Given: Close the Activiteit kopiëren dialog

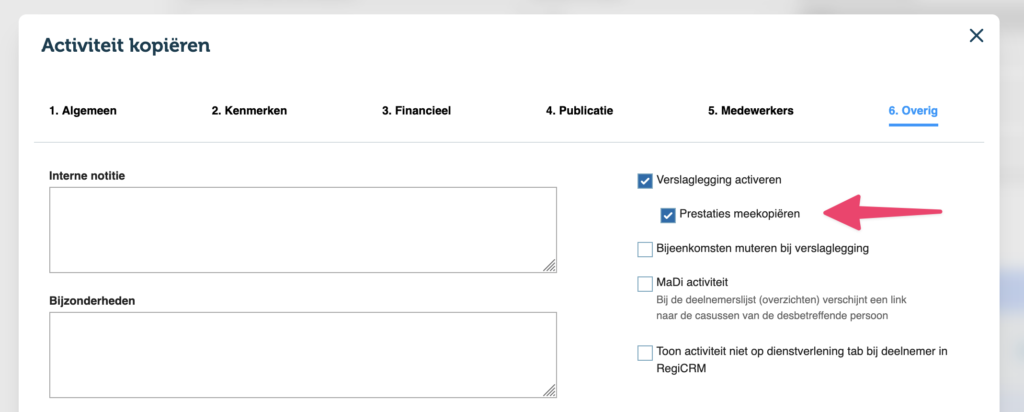Looking at the screenshot, I should click(976, 36).
